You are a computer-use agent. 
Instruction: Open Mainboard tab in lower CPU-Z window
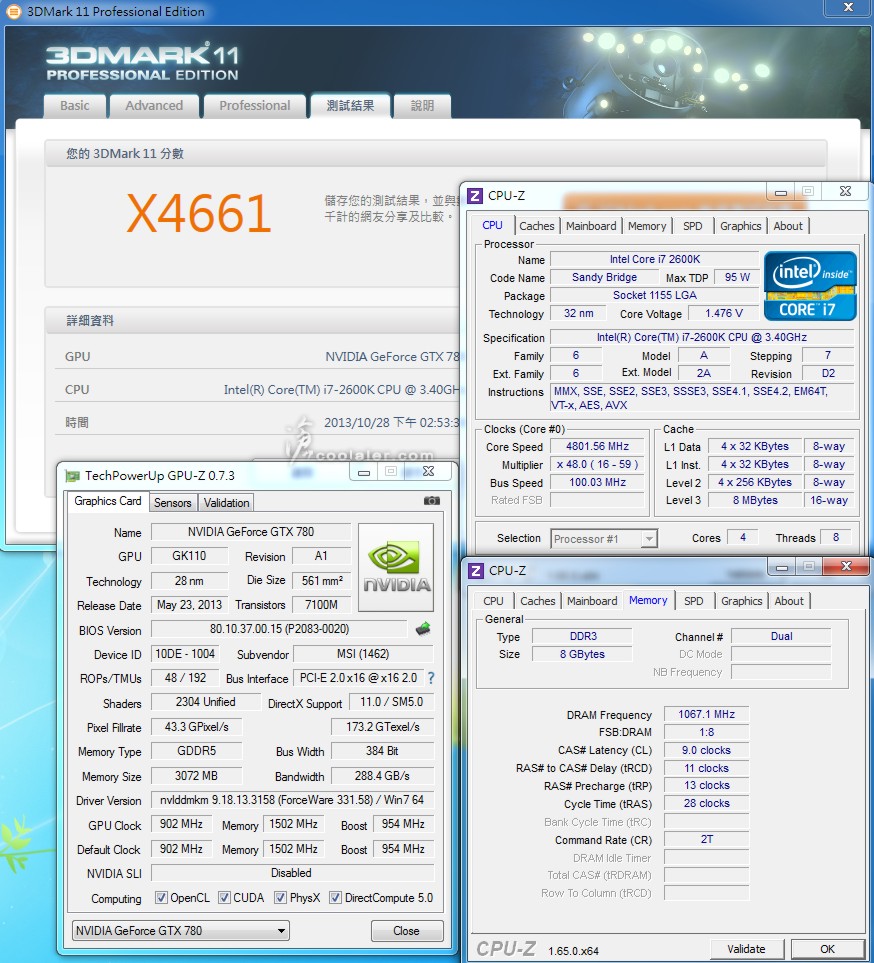pyautogui.click(x=592, y=601)
